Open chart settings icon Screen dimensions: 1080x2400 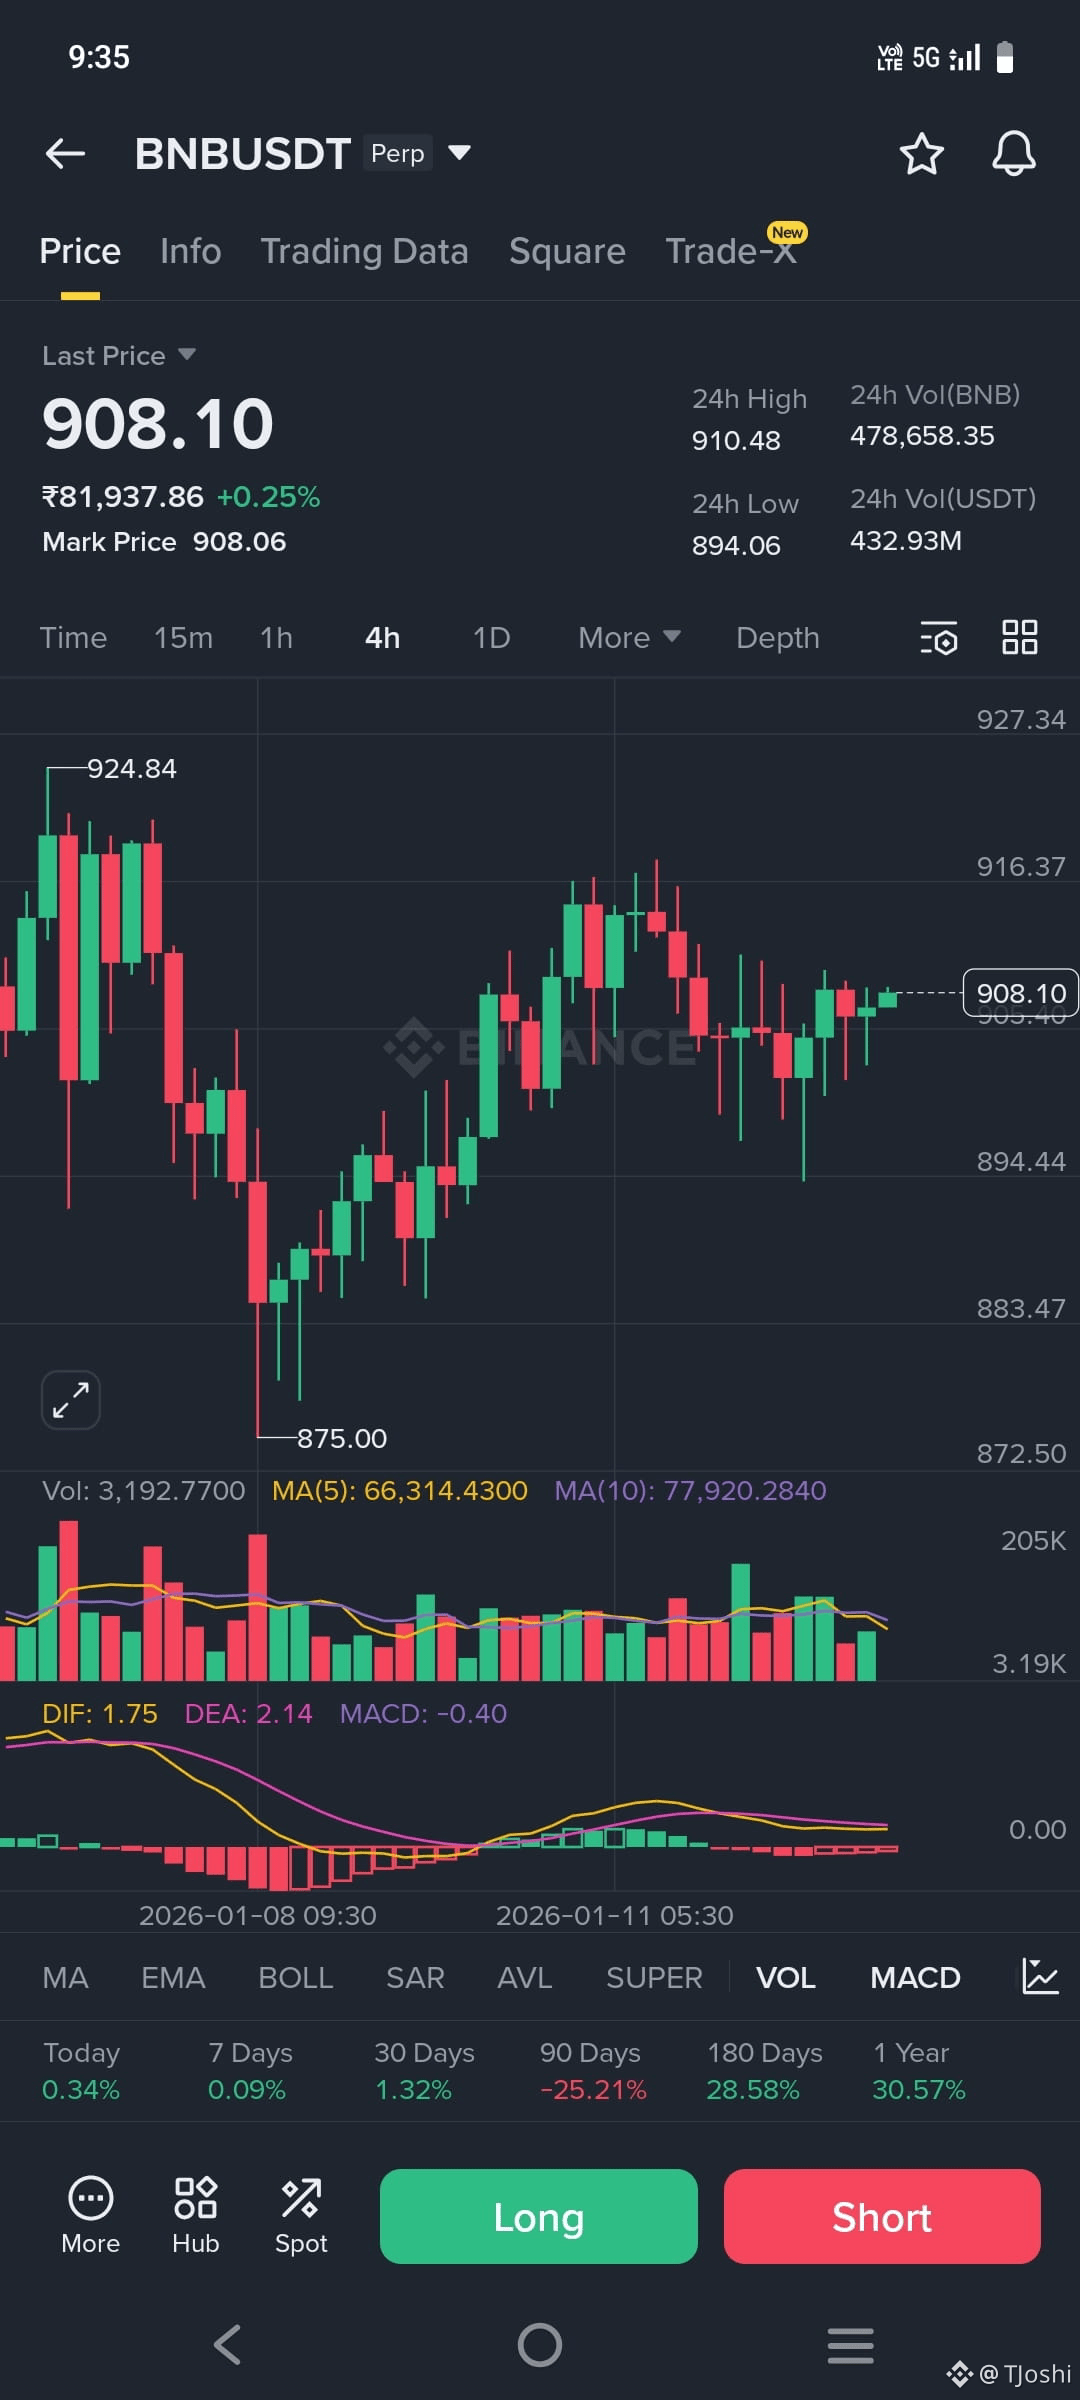point(939,638)
